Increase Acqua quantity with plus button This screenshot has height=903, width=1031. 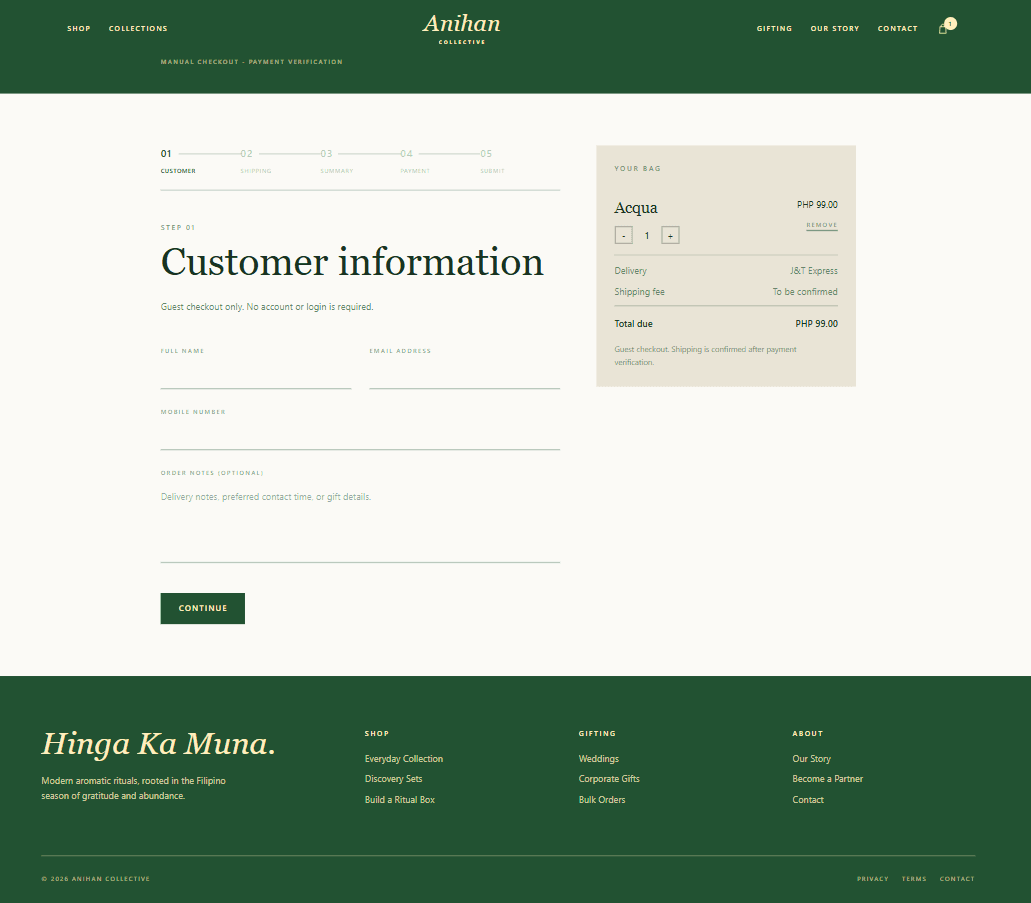(670, 235)
